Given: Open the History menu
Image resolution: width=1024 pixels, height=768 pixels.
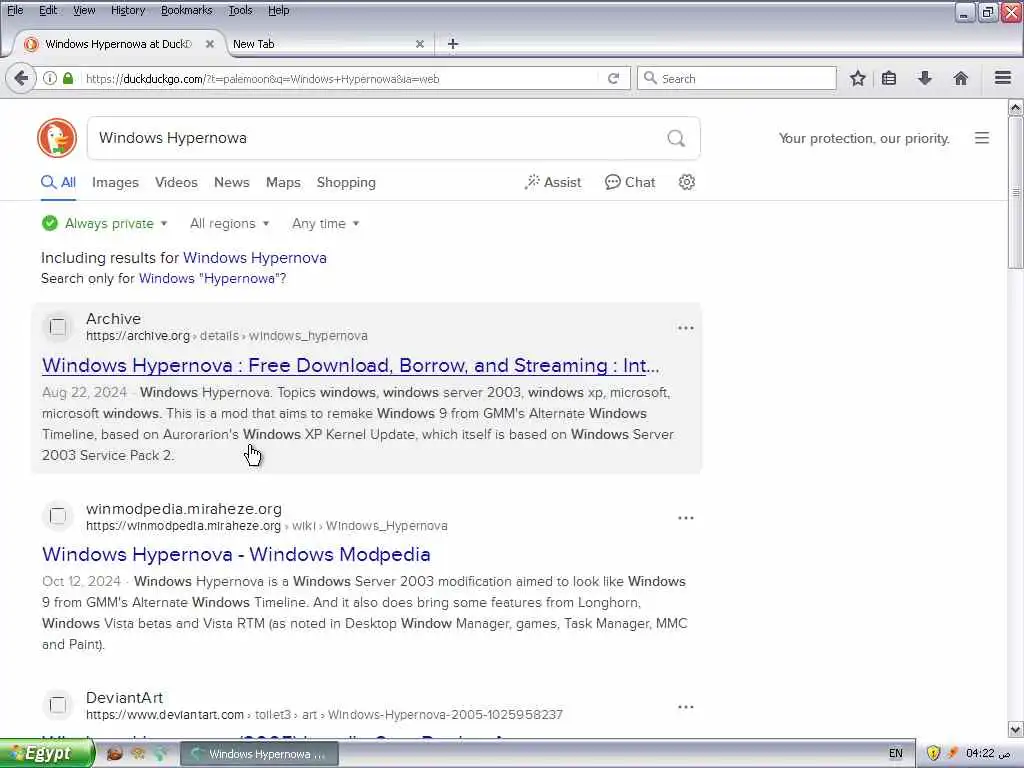Looking at the screenshot, I should point(127,10).
